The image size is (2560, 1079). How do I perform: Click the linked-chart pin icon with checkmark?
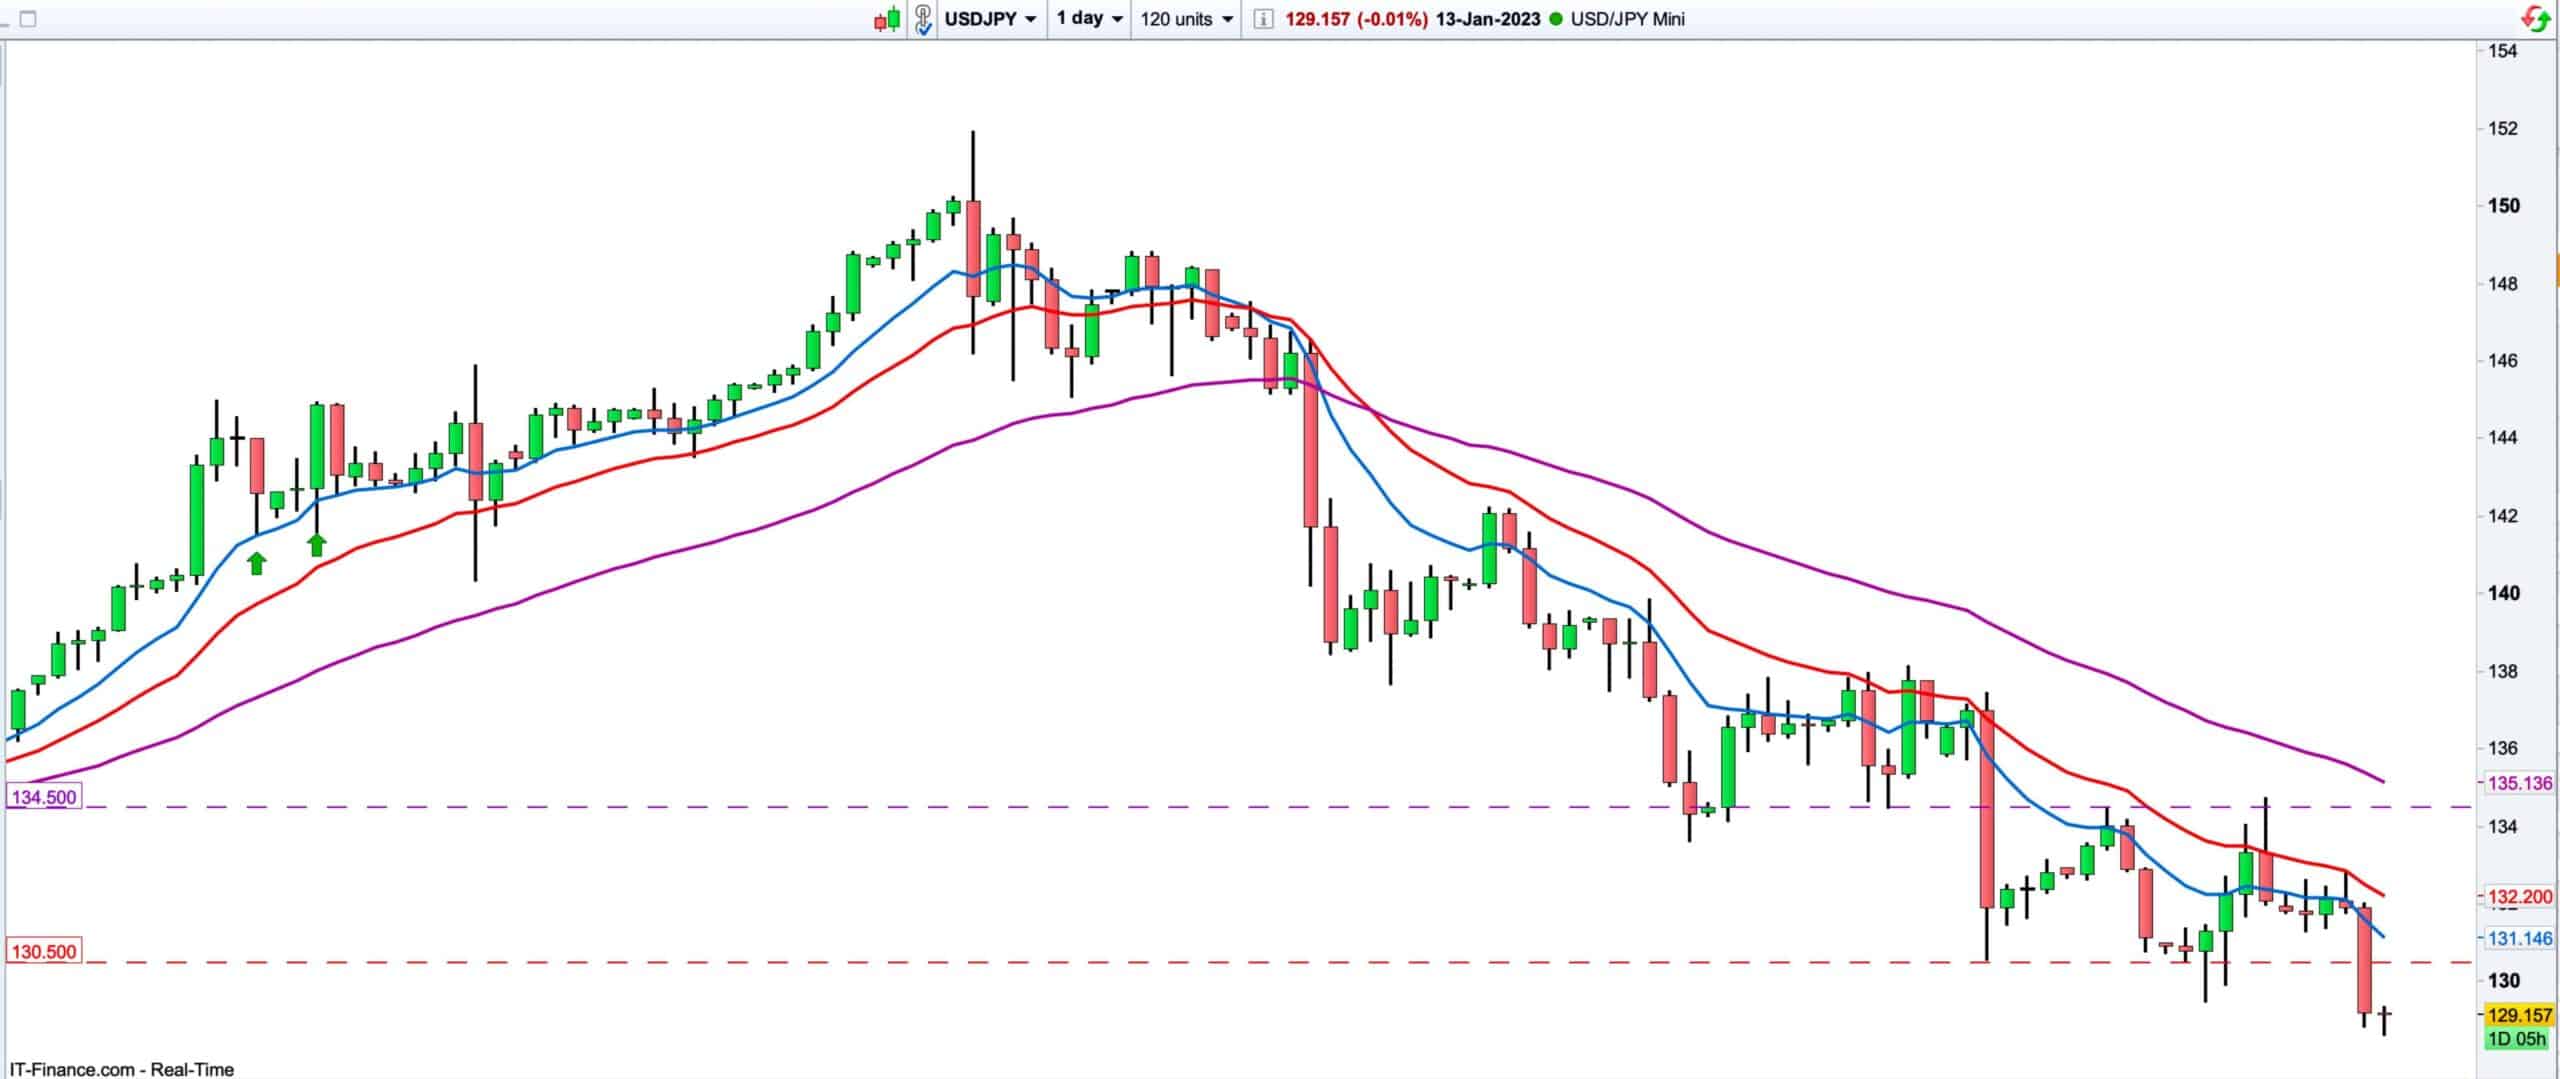(x=922, y=19)
